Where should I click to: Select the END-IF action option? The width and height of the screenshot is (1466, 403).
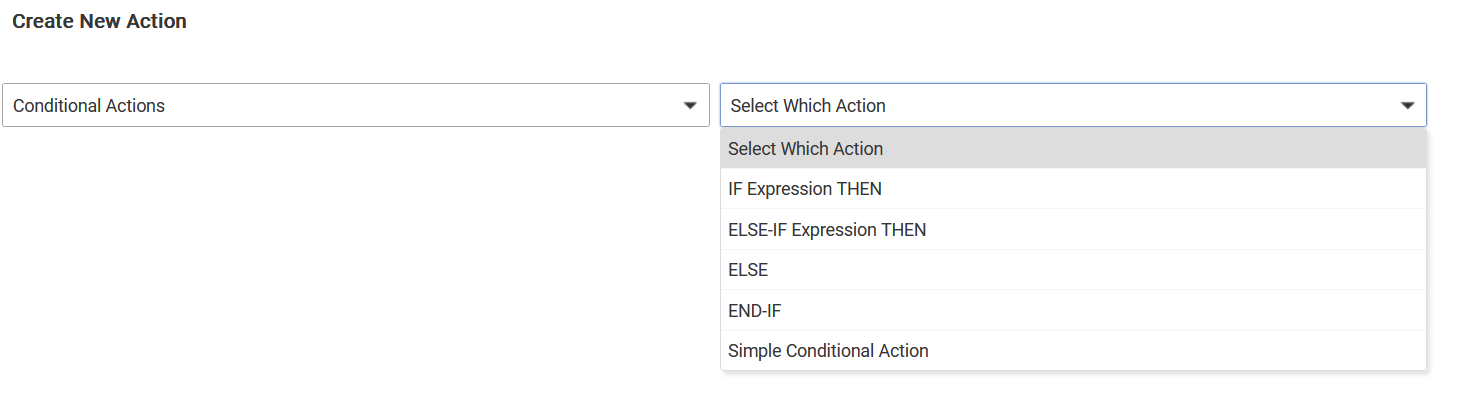point(755,311)
